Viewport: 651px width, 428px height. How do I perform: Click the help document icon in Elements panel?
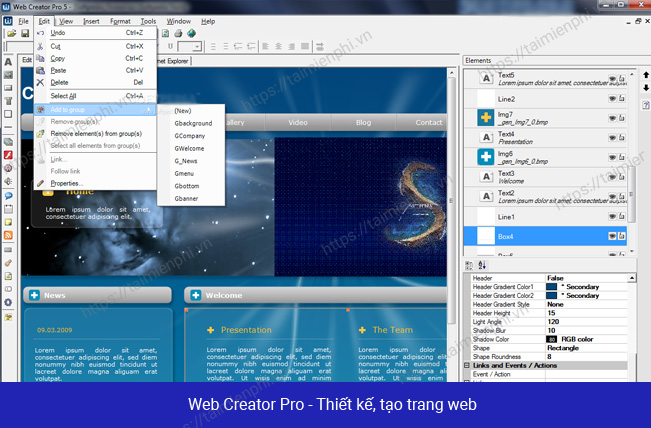(x=646, y=105)
